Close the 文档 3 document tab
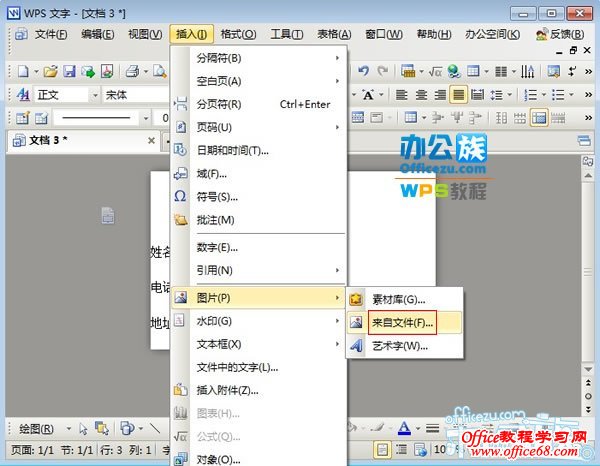The height and width of the screenshot is (466, 600). pyautogui.click(x=152, y=140)
